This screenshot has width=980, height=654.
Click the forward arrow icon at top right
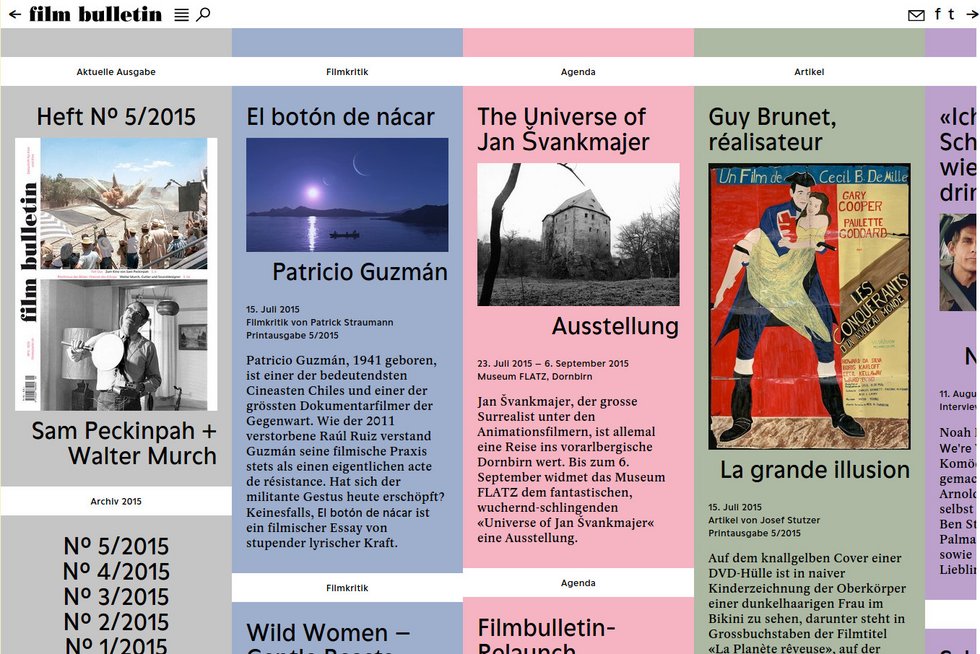point(972,14)
